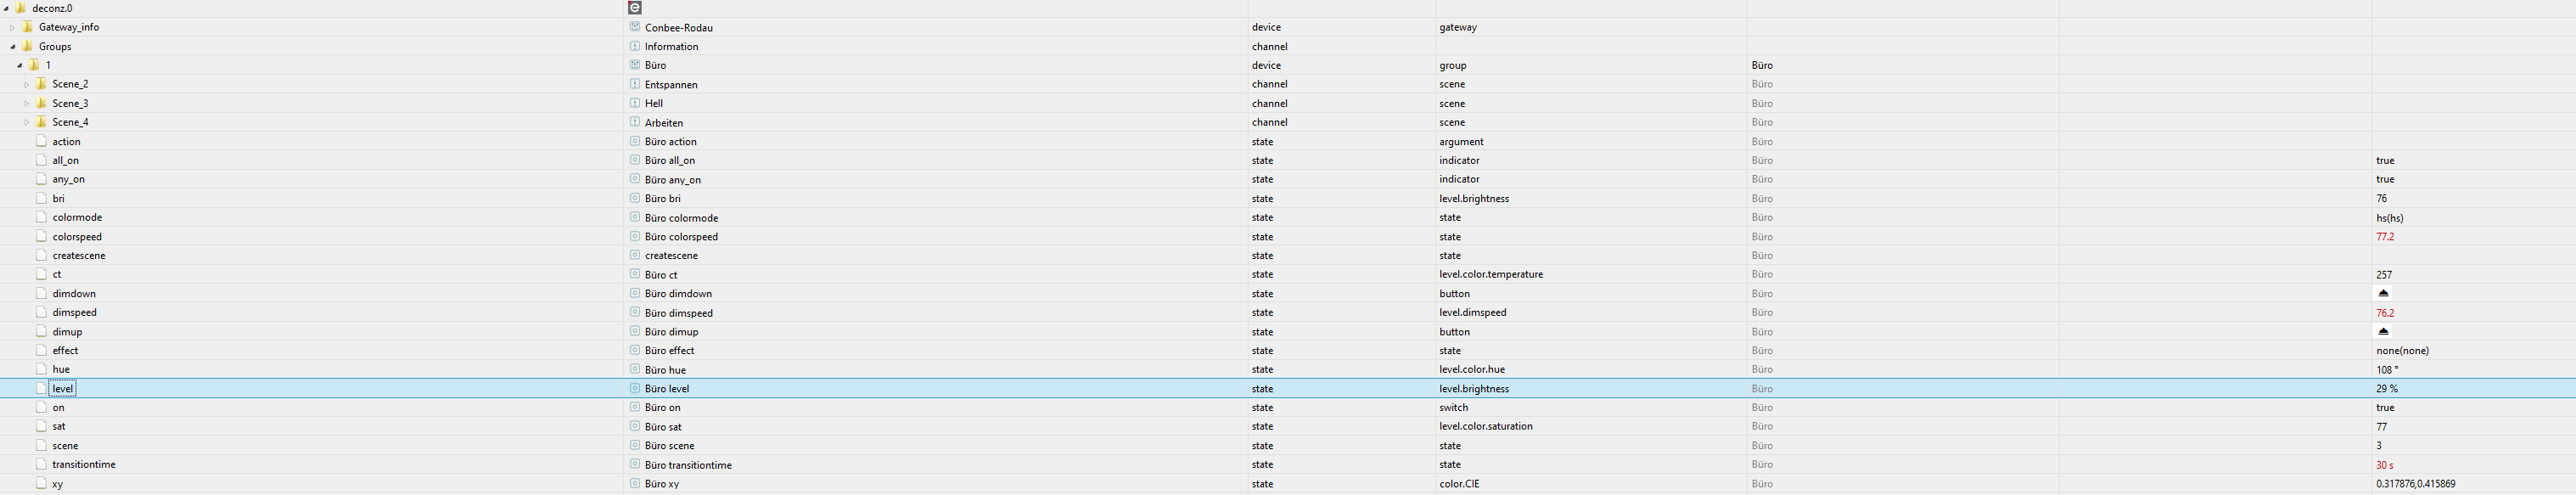Click the gateway role of Conbee-Rodau

click(x=1458, y=27)
